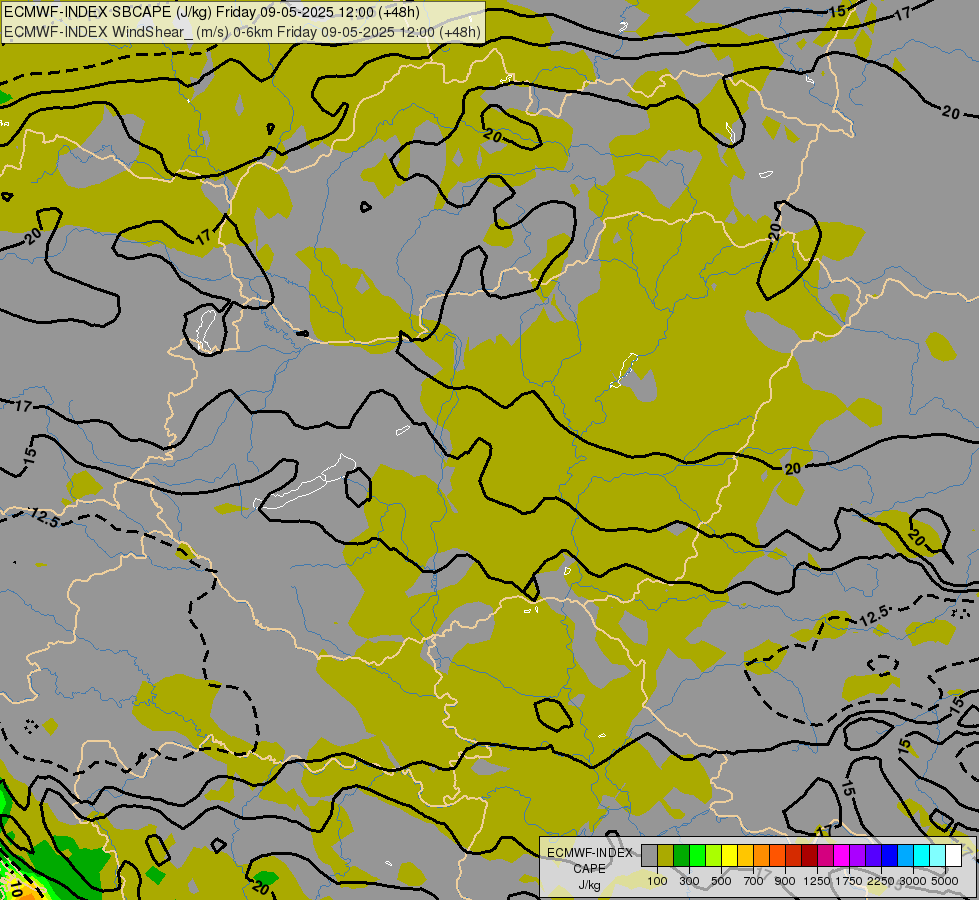Image resolution: width=979 pixels, height=900 pixels.
Task: Click the '1750' legend value
Action: click(849, 881)
